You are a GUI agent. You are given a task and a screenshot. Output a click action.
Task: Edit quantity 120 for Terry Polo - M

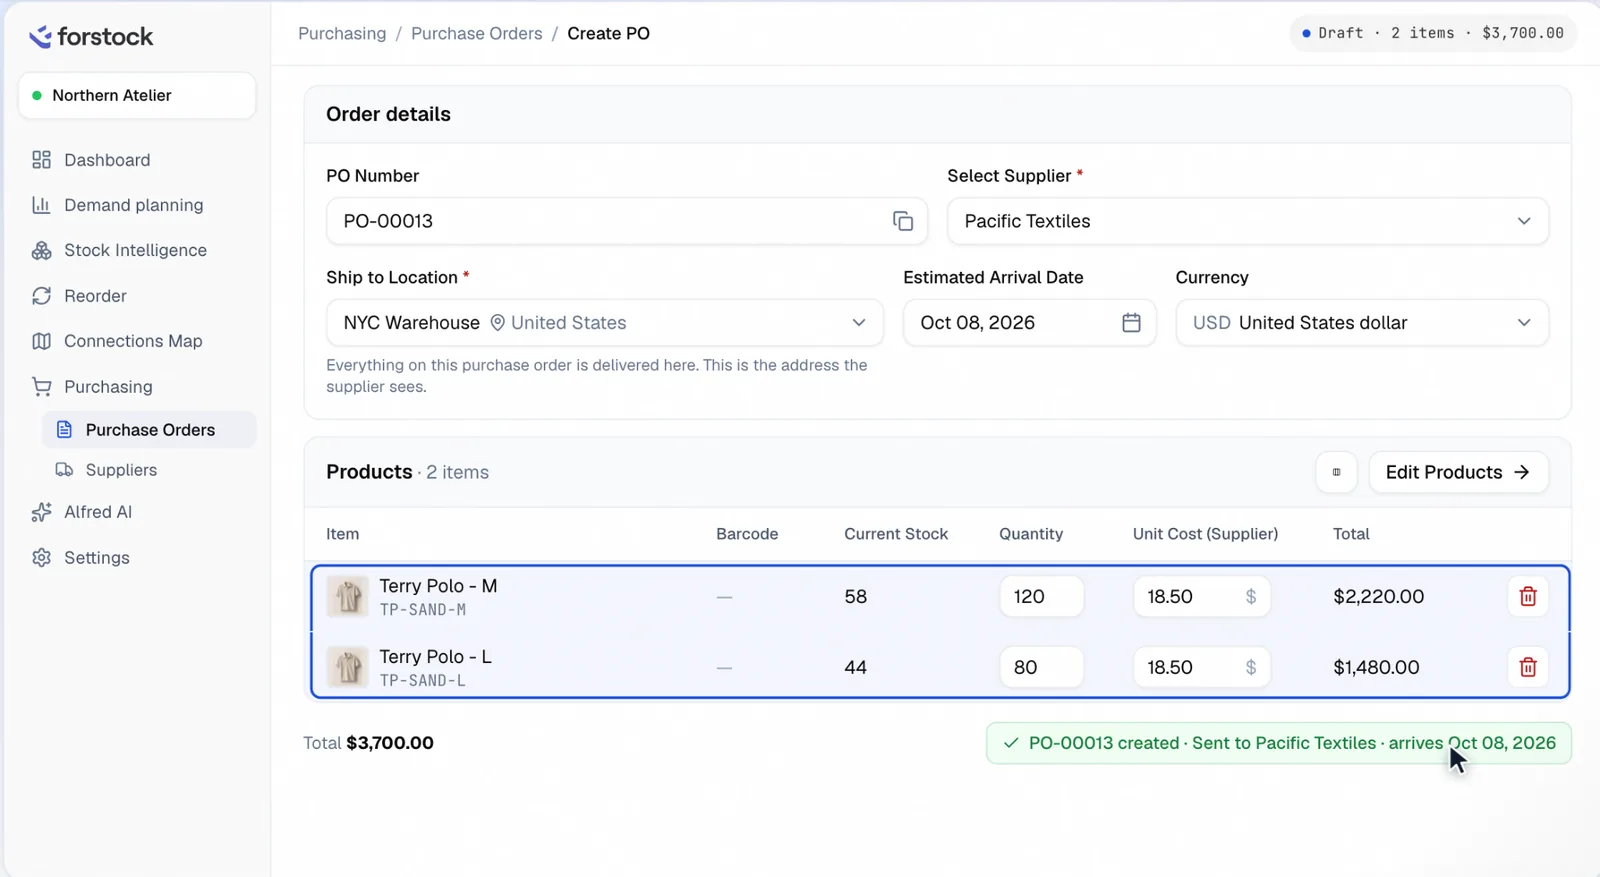coord(1041,597)
